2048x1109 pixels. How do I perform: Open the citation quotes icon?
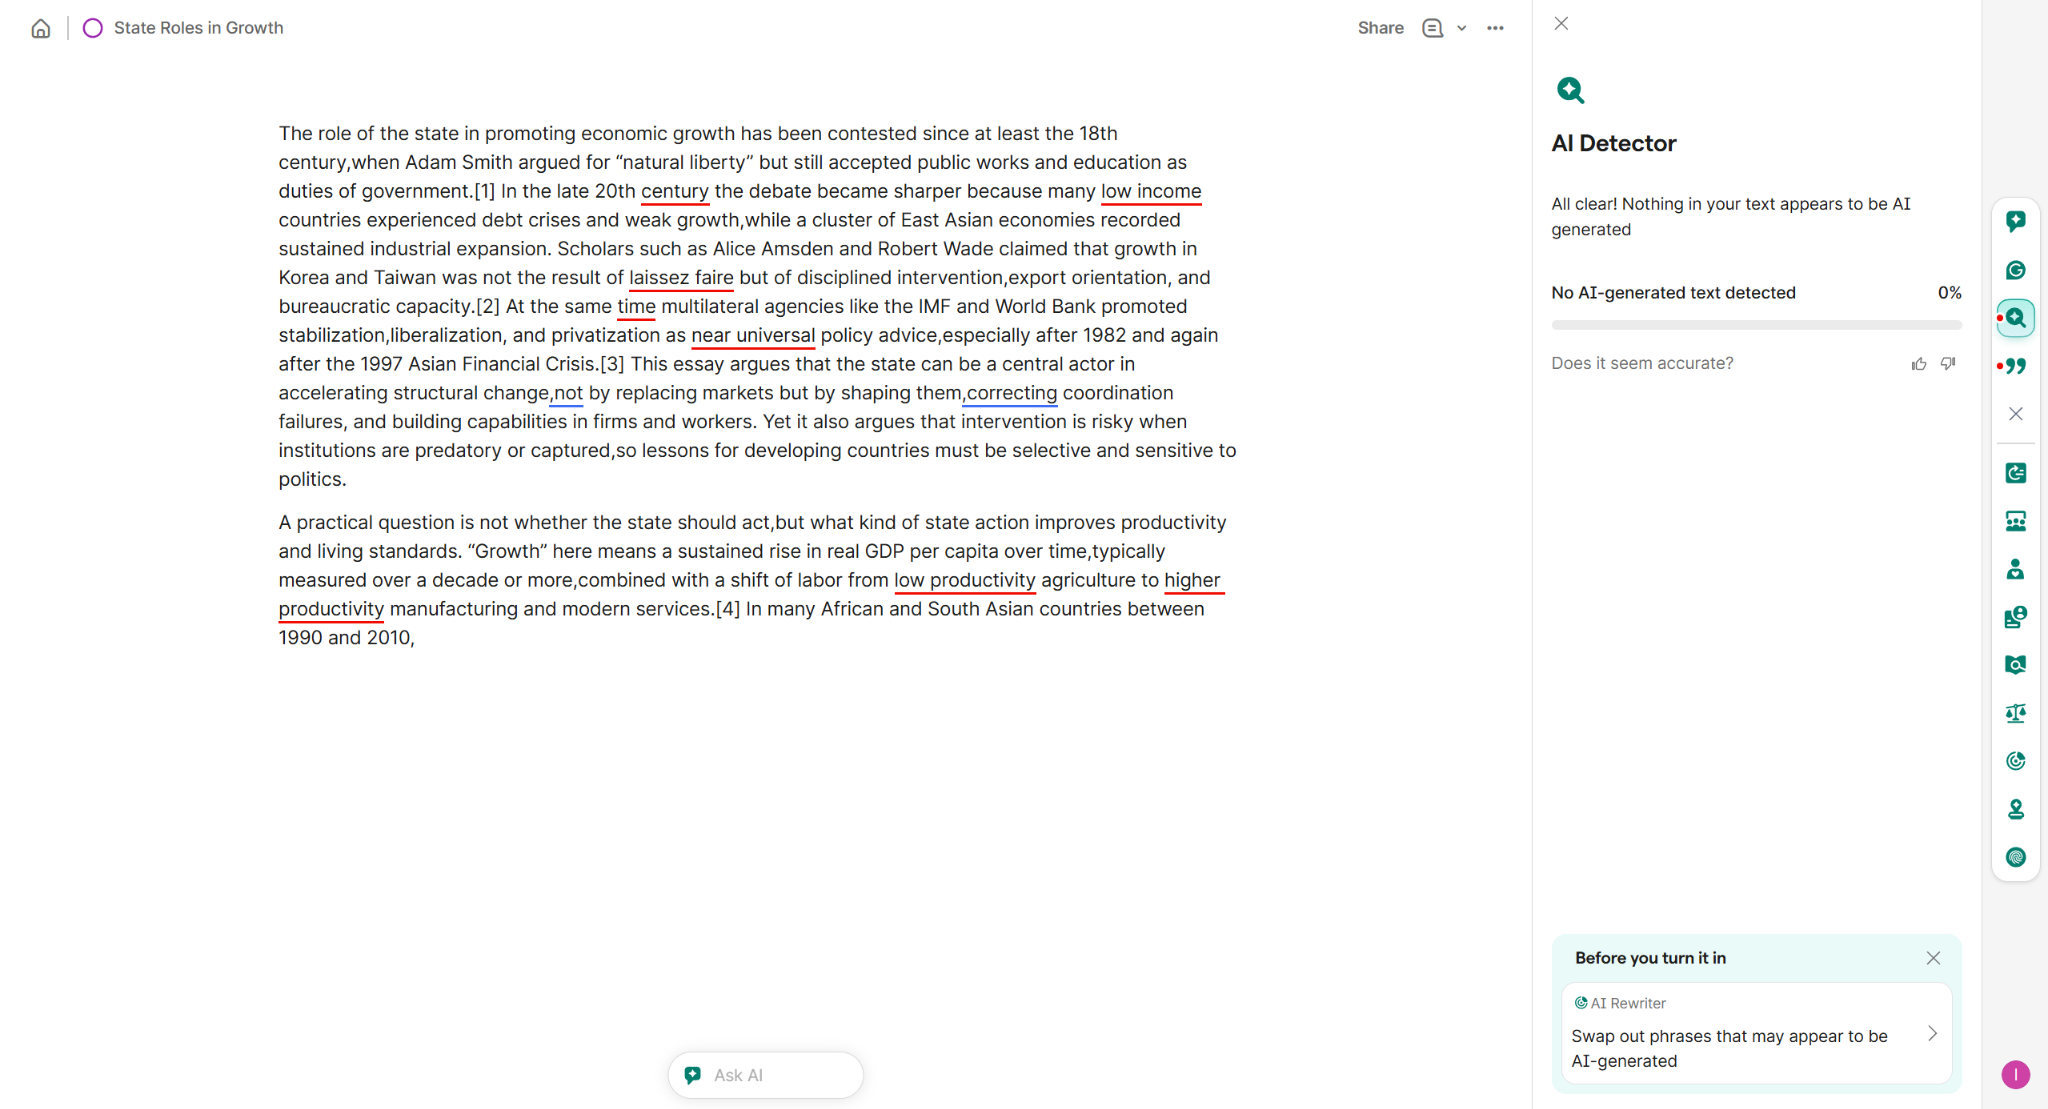tap(2015, 366)
